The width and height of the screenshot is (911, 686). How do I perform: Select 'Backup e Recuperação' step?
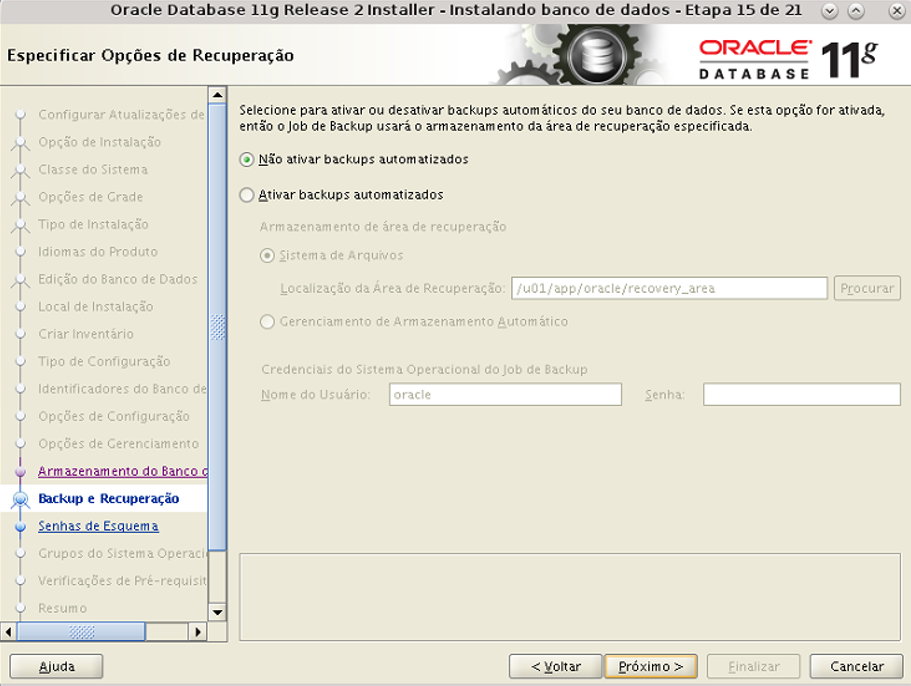click(x=109, y=498)
